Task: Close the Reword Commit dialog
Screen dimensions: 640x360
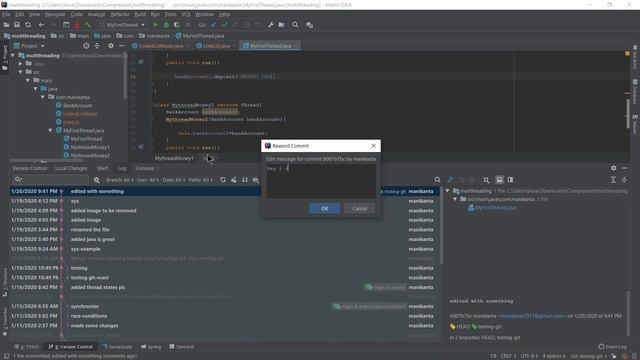Action: click(x=373, y=146)
